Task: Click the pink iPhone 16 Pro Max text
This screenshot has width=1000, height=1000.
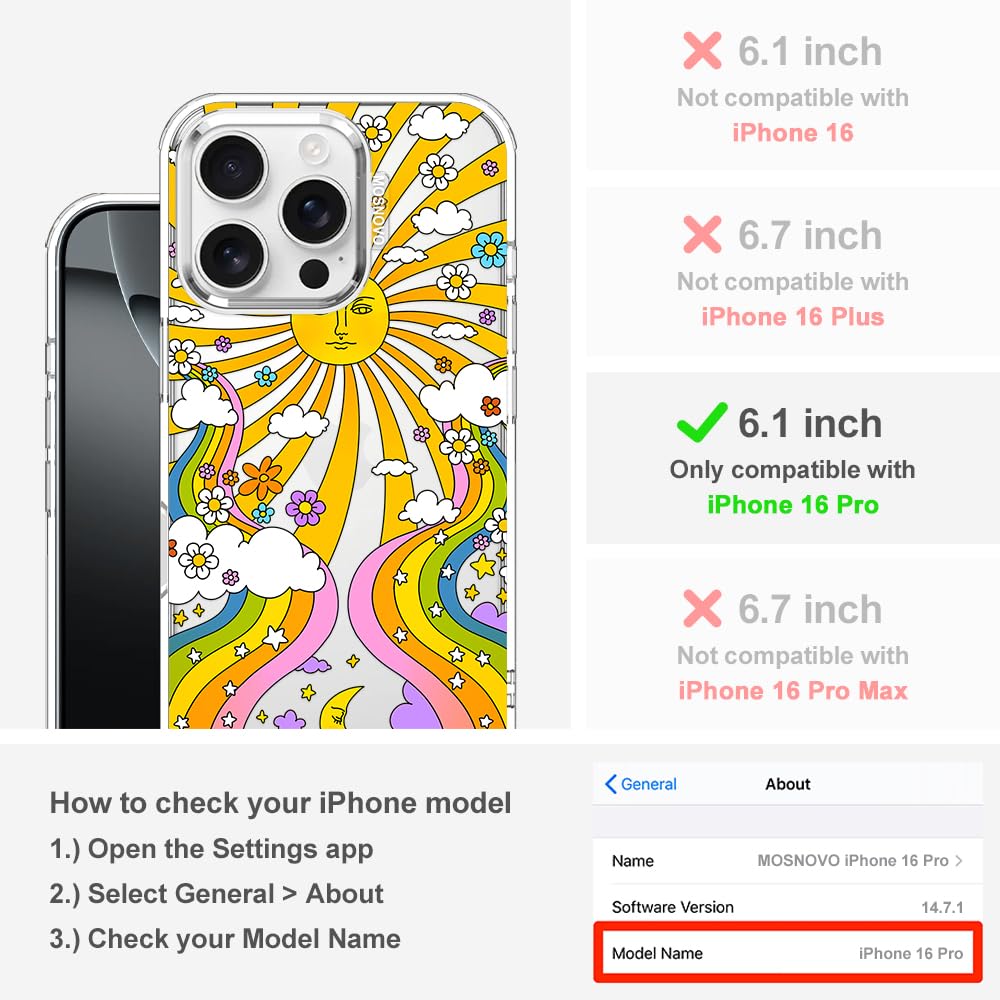Action: [x=793, y=690]
